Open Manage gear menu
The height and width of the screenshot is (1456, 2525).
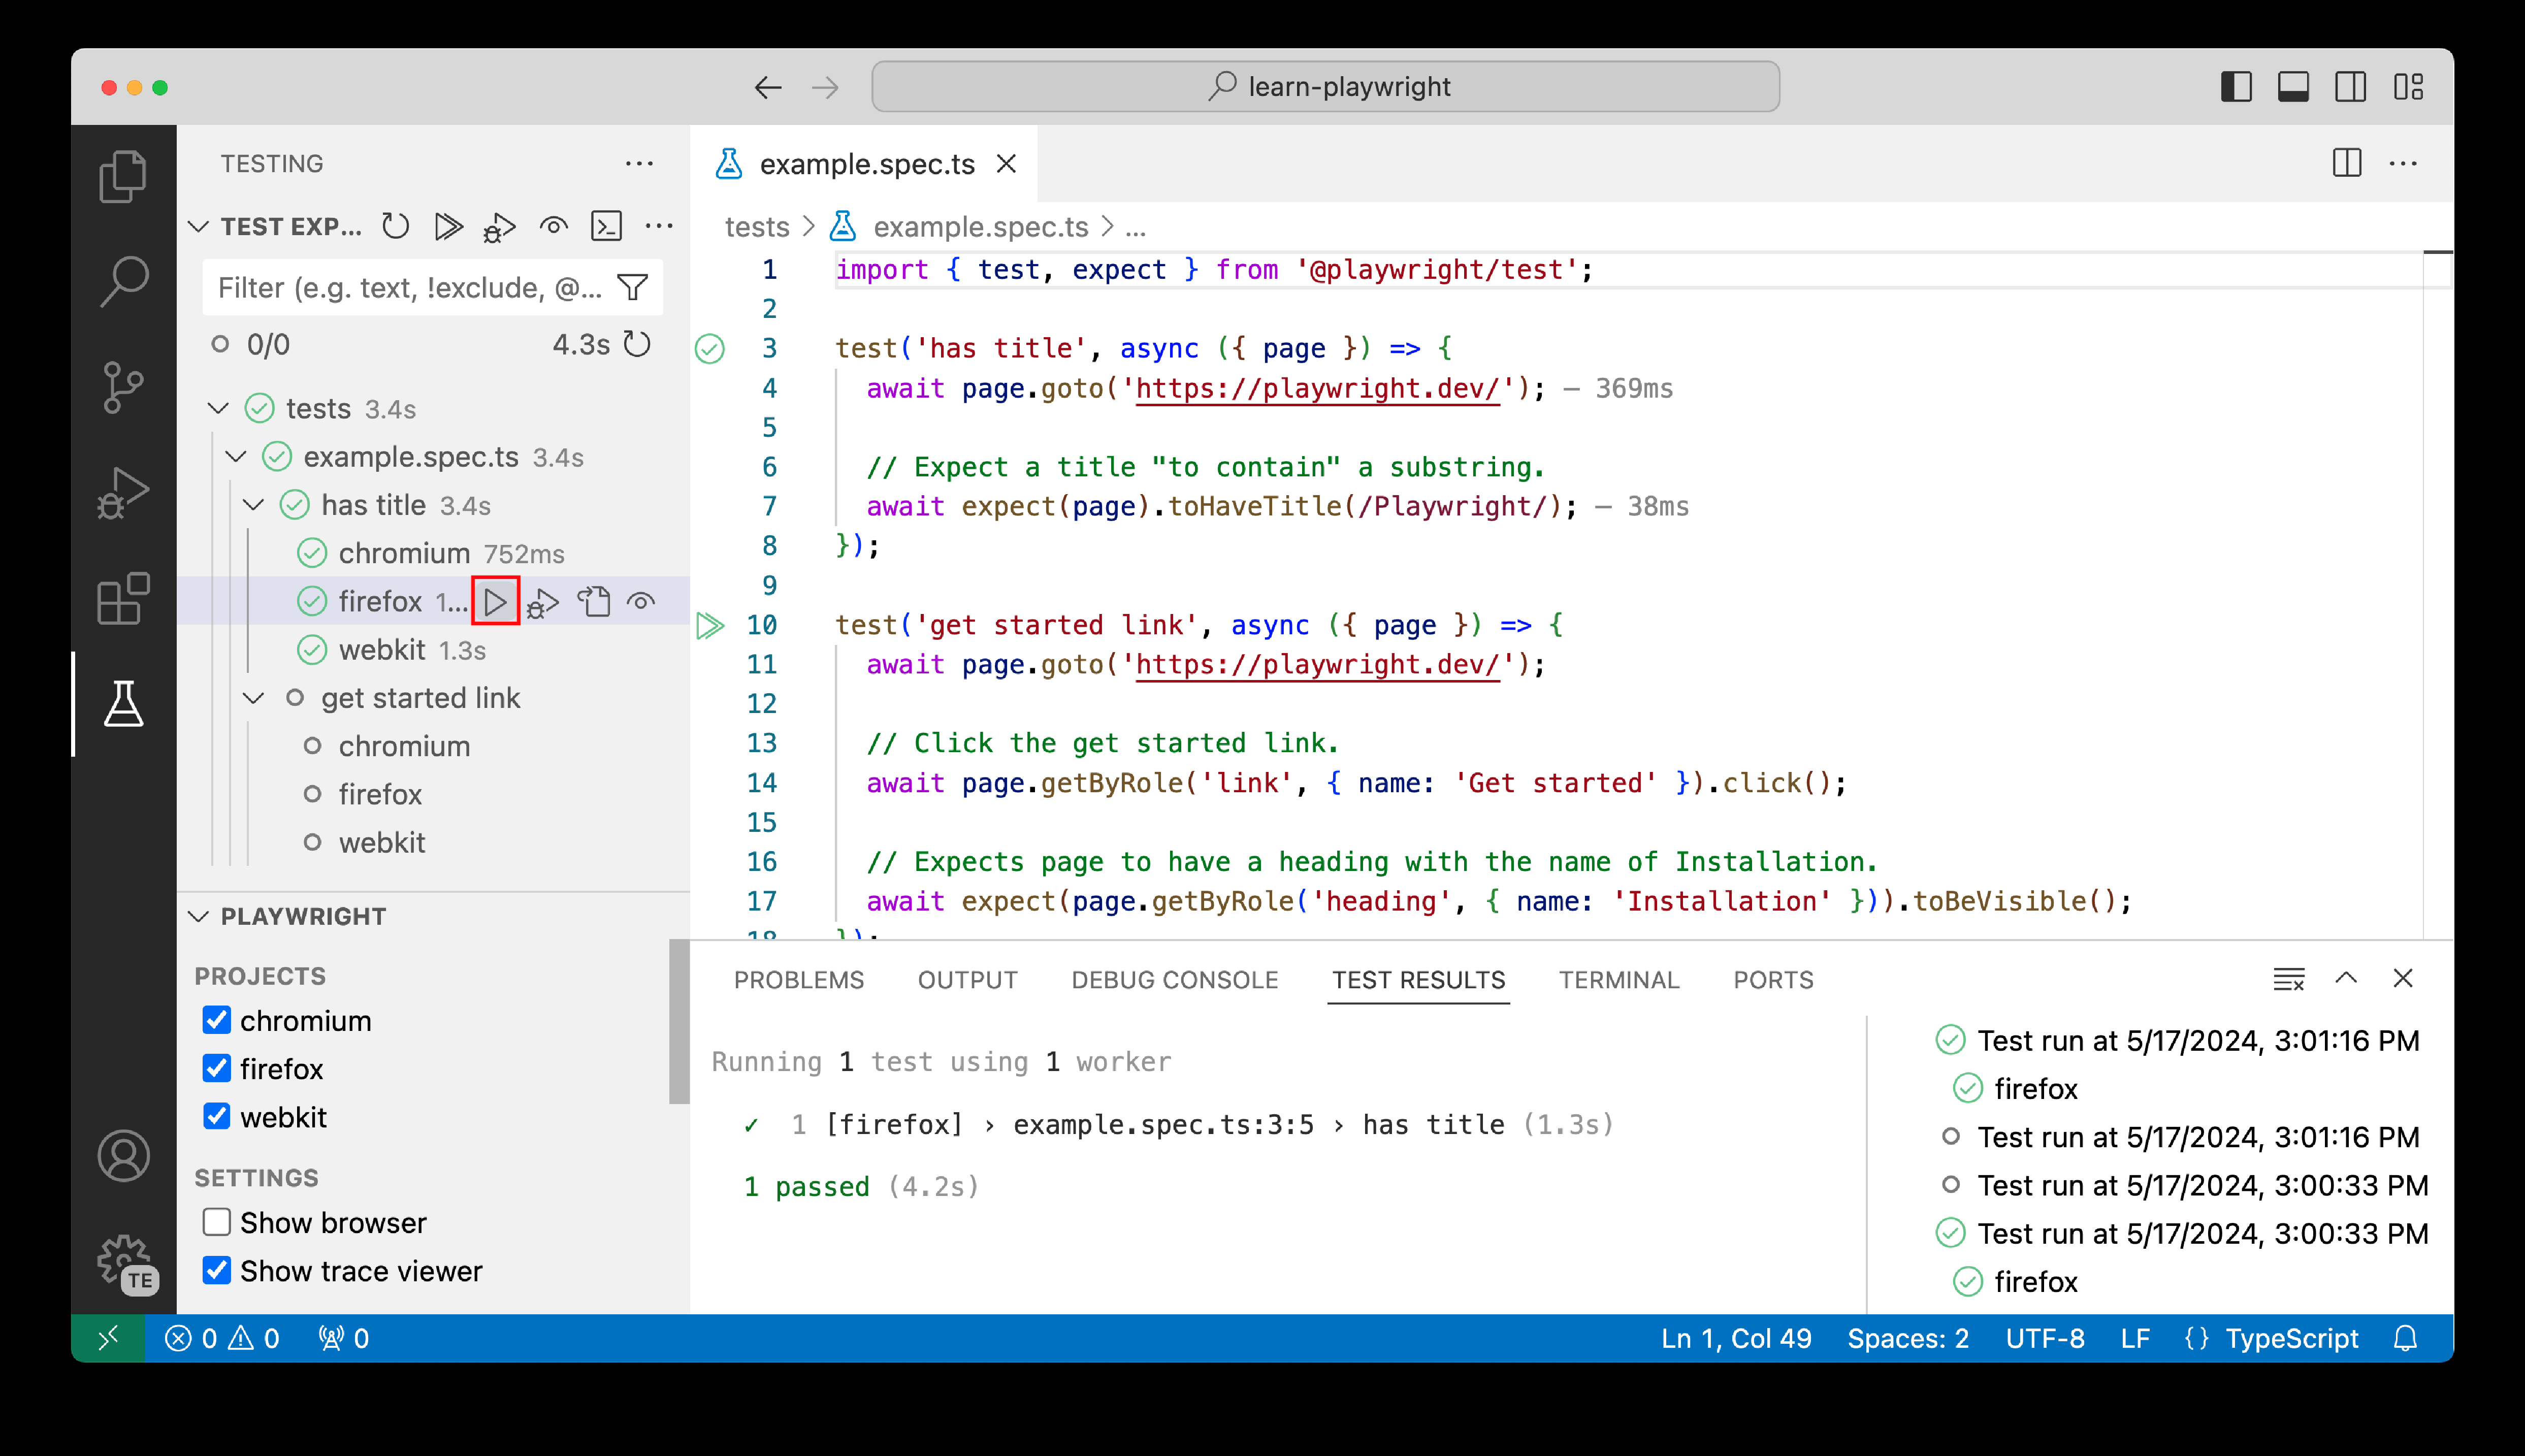(123, 1262)
